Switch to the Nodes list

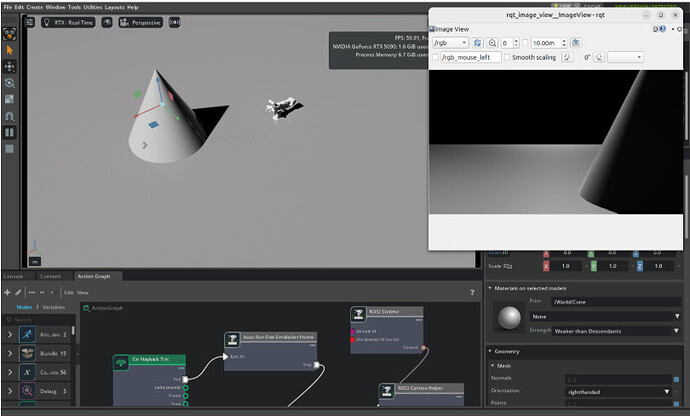point(24,307)
